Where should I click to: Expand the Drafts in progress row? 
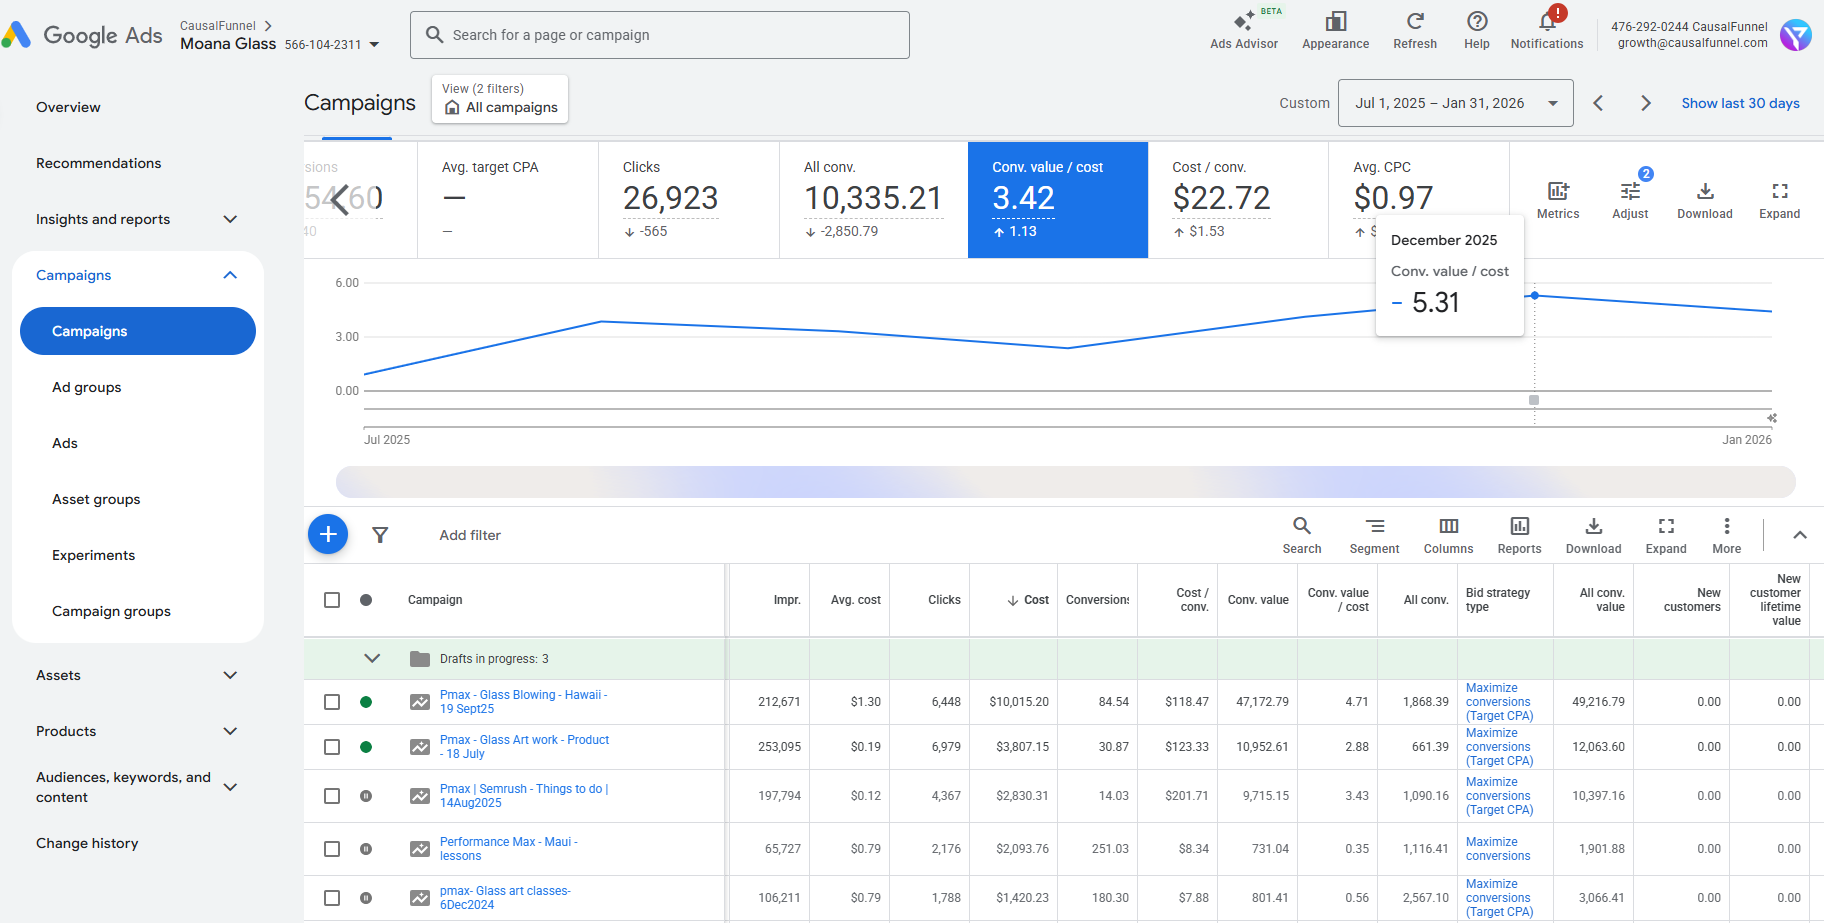tap(372, 658)
